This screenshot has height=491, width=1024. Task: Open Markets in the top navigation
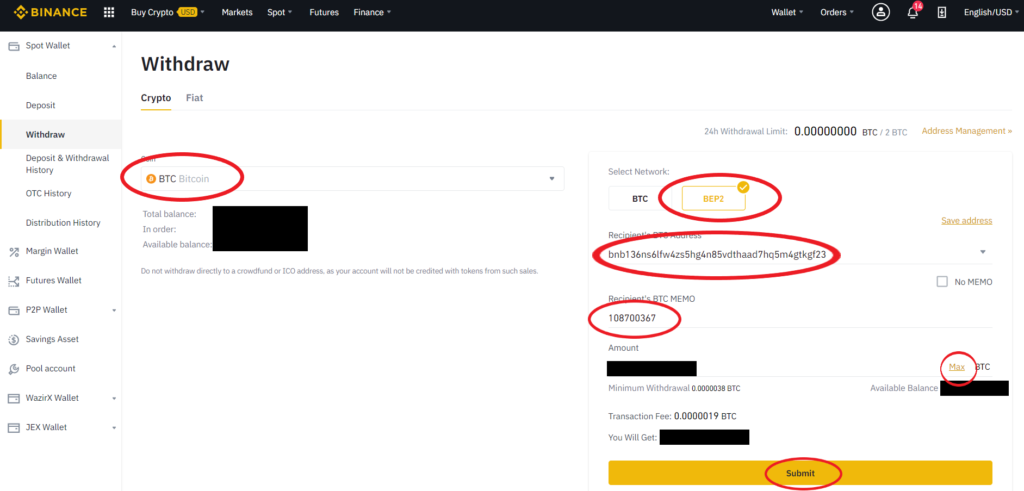[237, 12]
